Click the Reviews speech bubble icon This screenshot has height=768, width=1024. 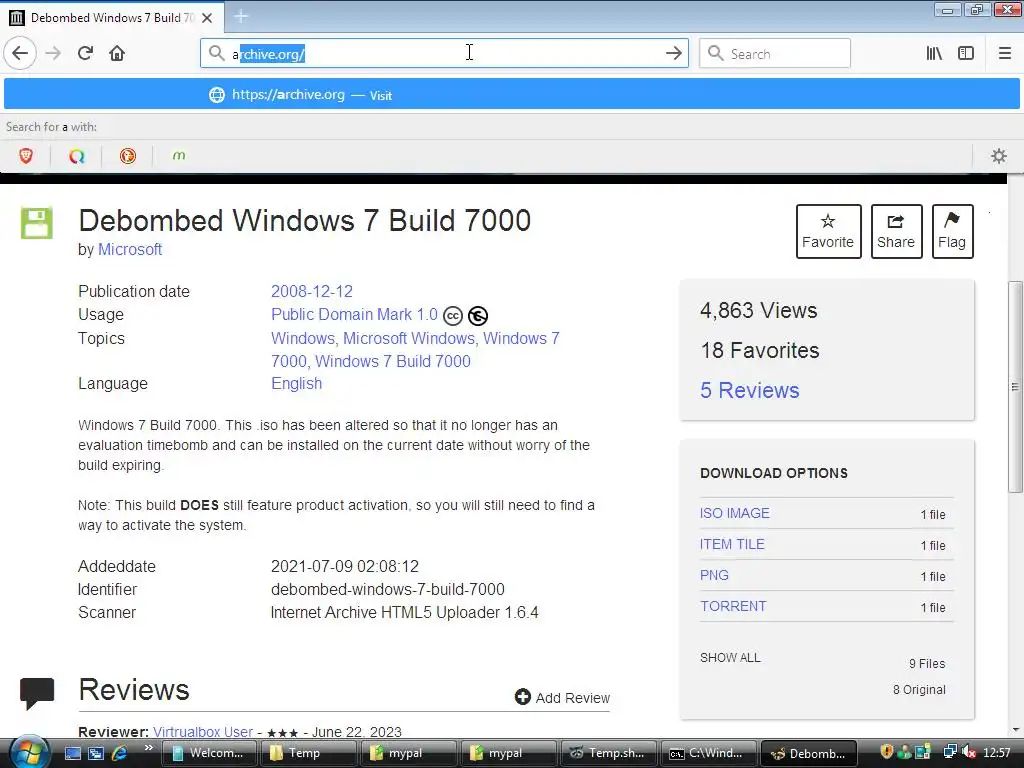(x=37, y=693)
